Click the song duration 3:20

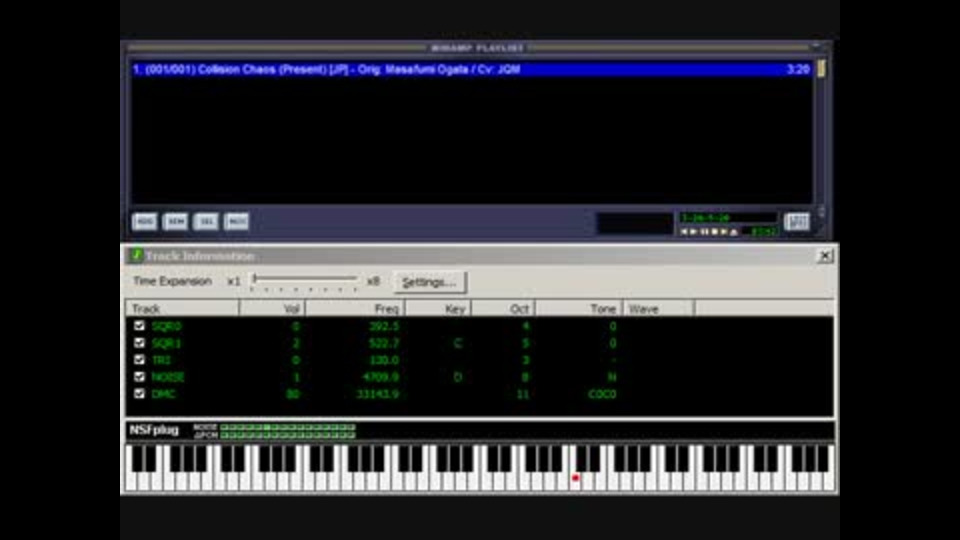(798, 69)
